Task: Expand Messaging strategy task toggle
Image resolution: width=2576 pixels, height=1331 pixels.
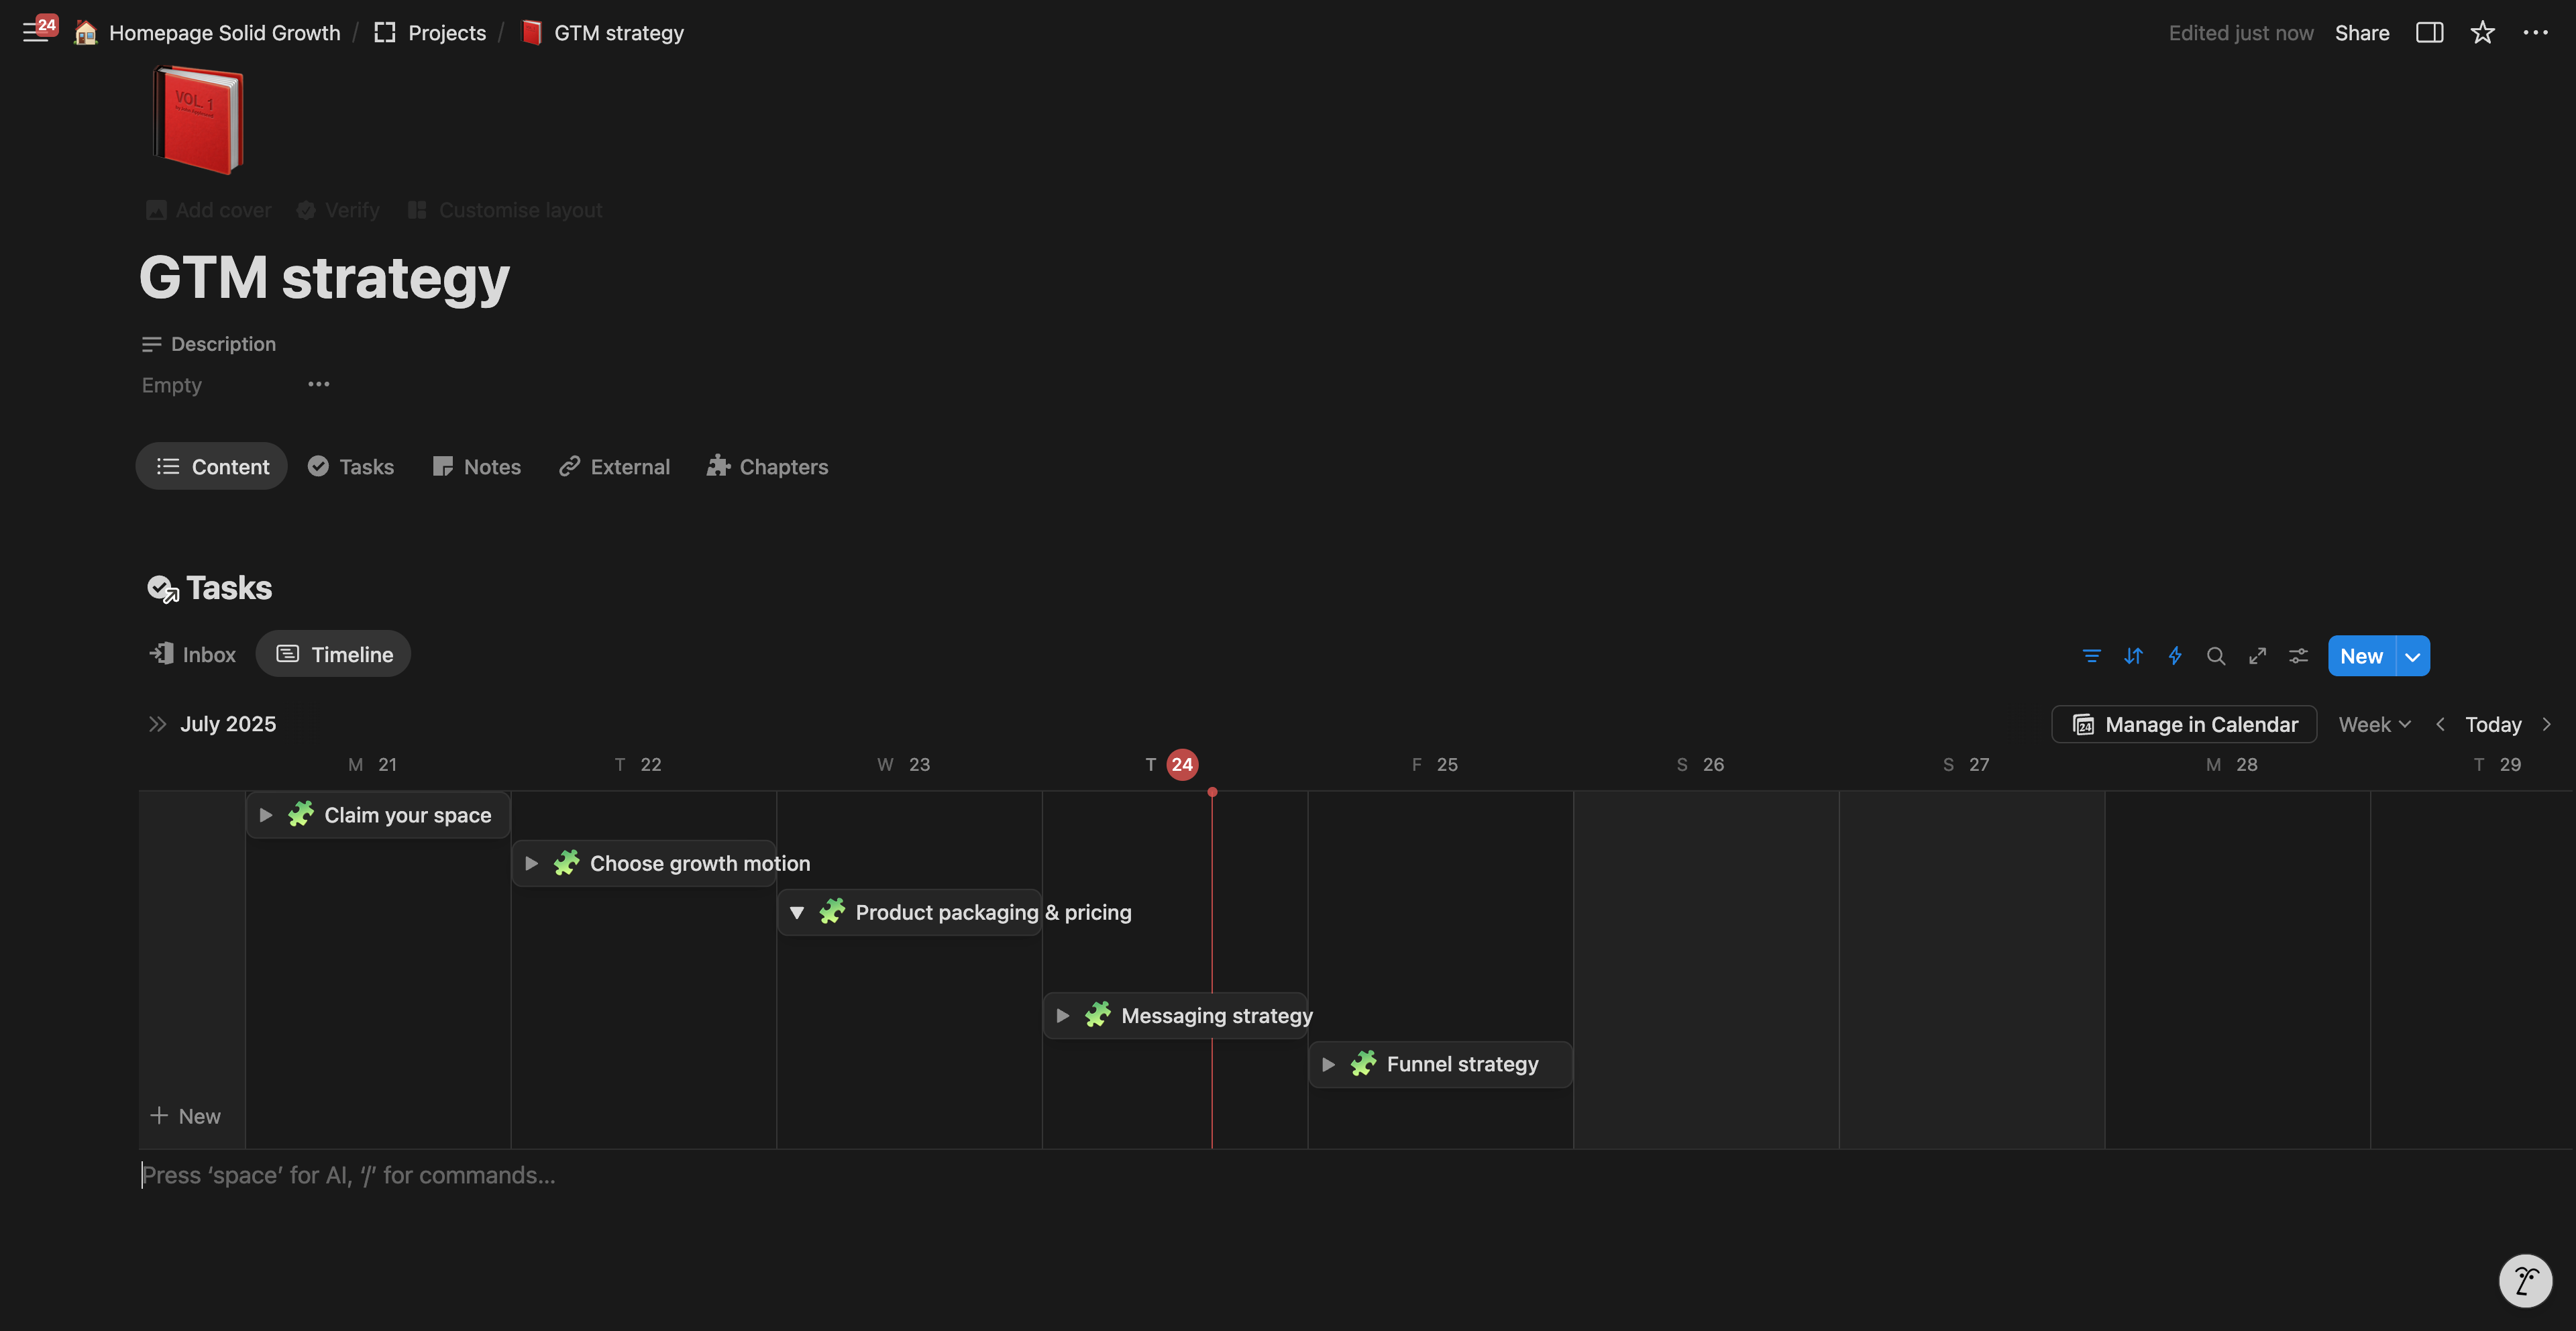Action: pos(1063,1016)
